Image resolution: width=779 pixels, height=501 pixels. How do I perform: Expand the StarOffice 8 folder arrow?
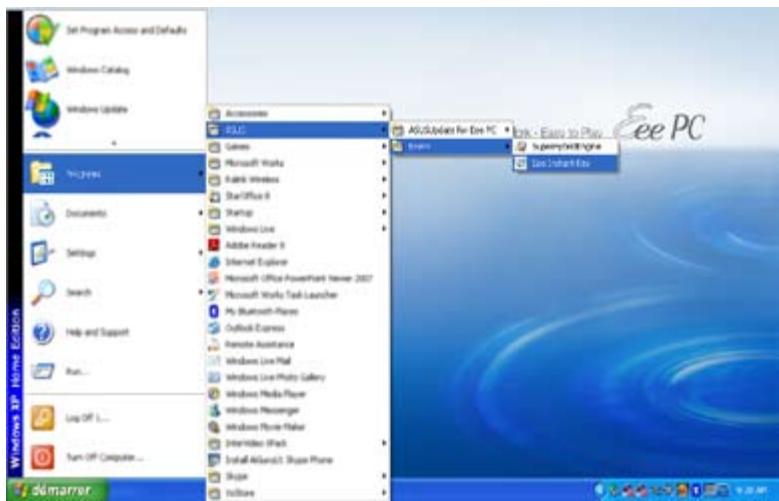(384, 196)
